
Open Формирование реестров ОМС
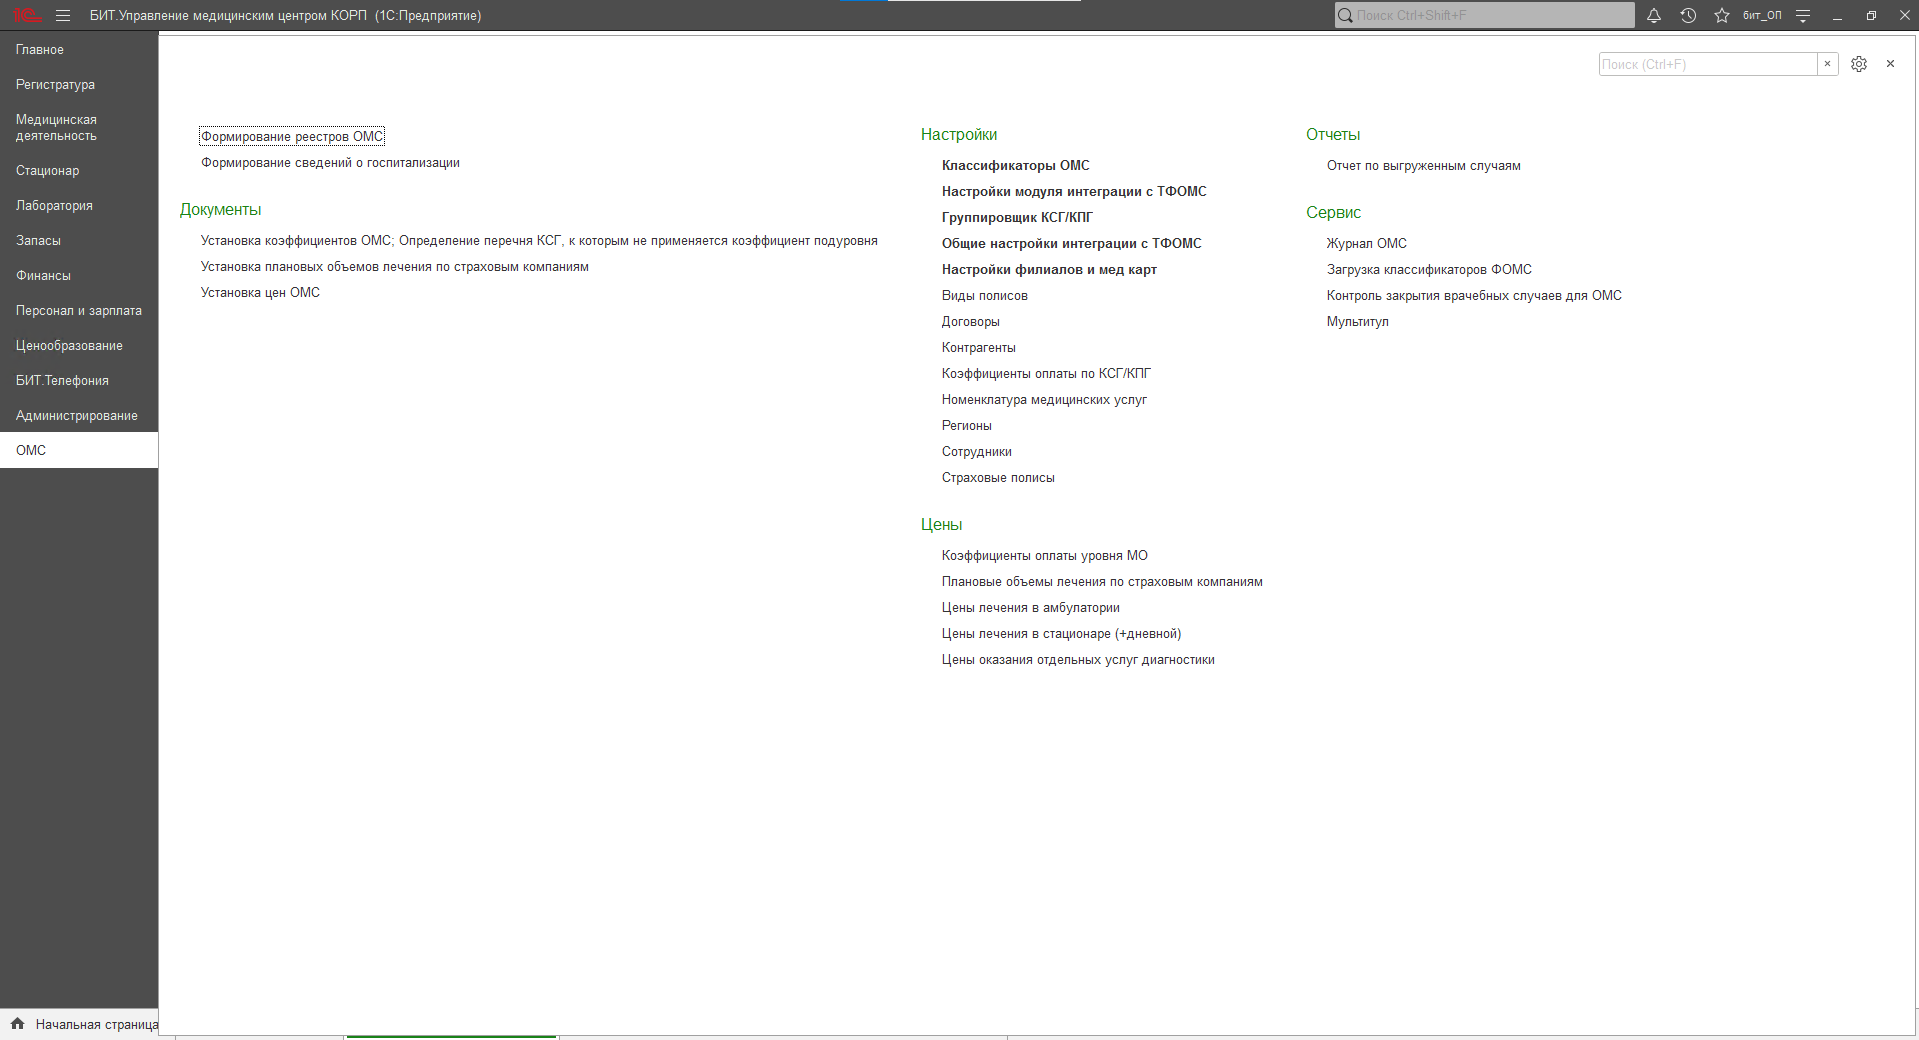pos(292,136)
